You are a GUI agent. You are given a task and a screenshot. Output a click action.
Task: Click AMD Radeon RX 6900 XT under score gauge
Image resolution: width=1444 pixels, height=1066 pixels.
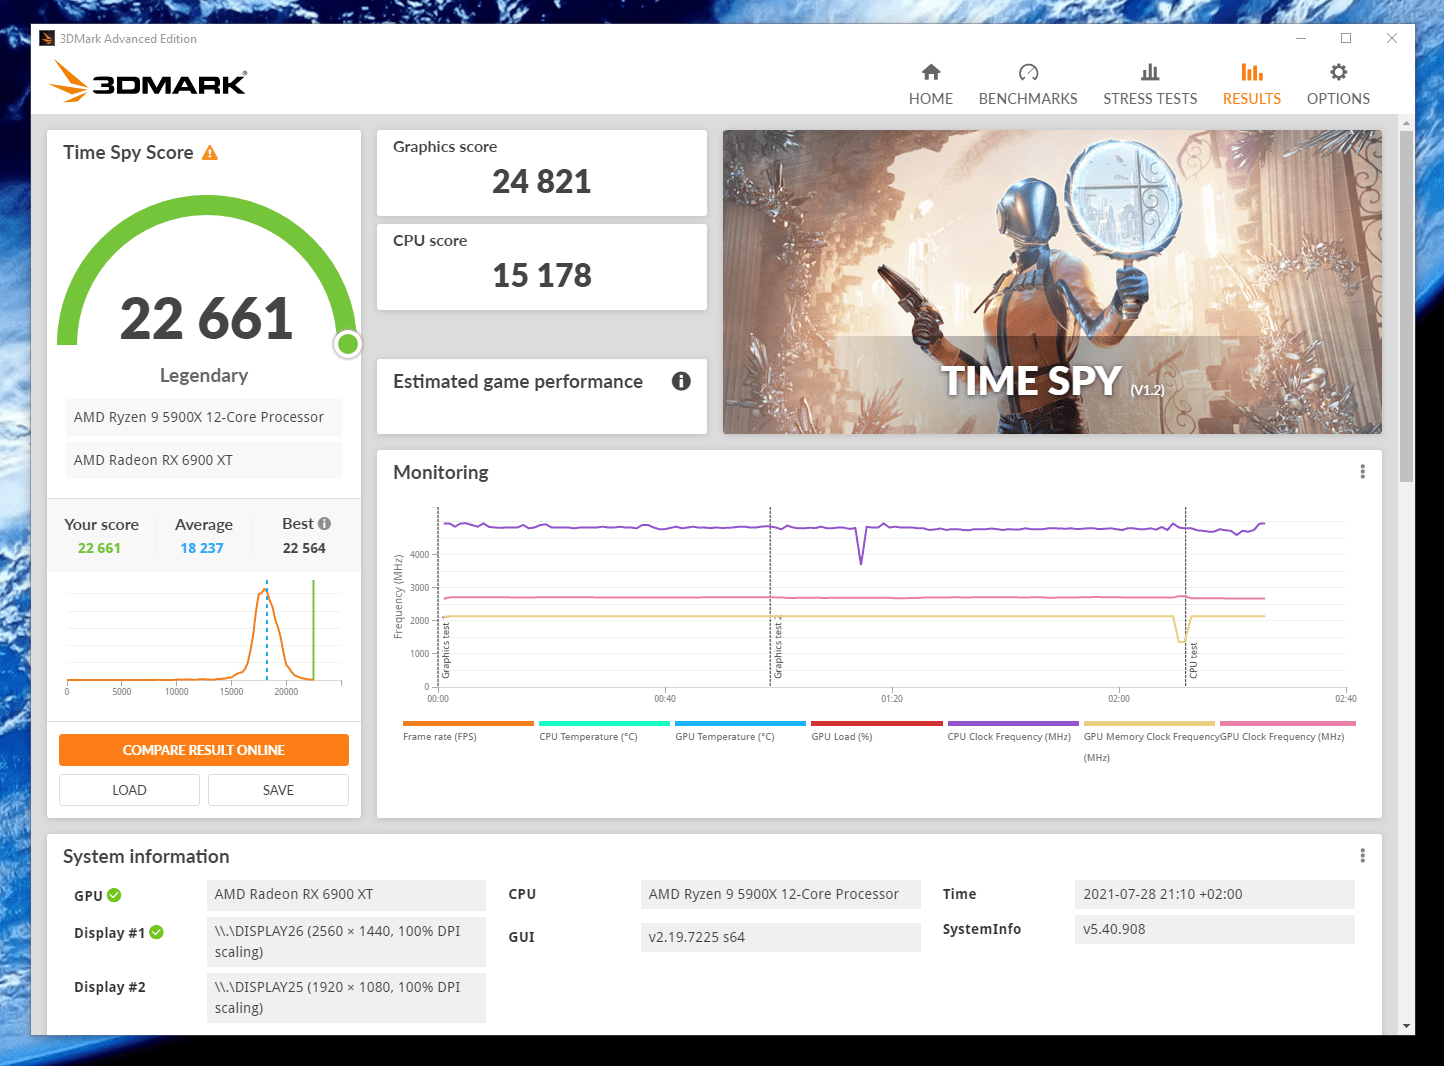pos(204,460)
